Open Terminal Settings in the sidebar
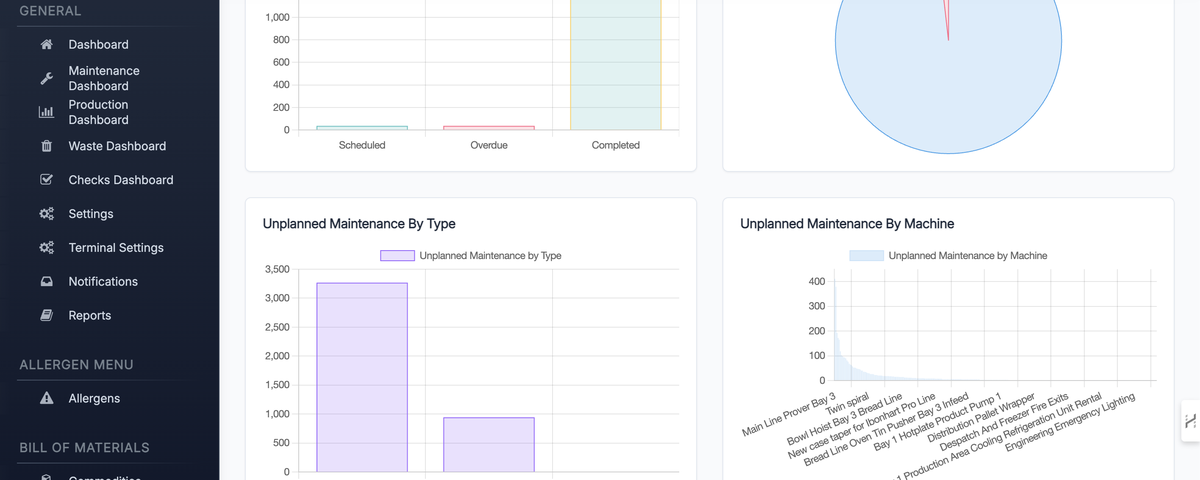This screenshot has height=480, width=1200. 116,248
